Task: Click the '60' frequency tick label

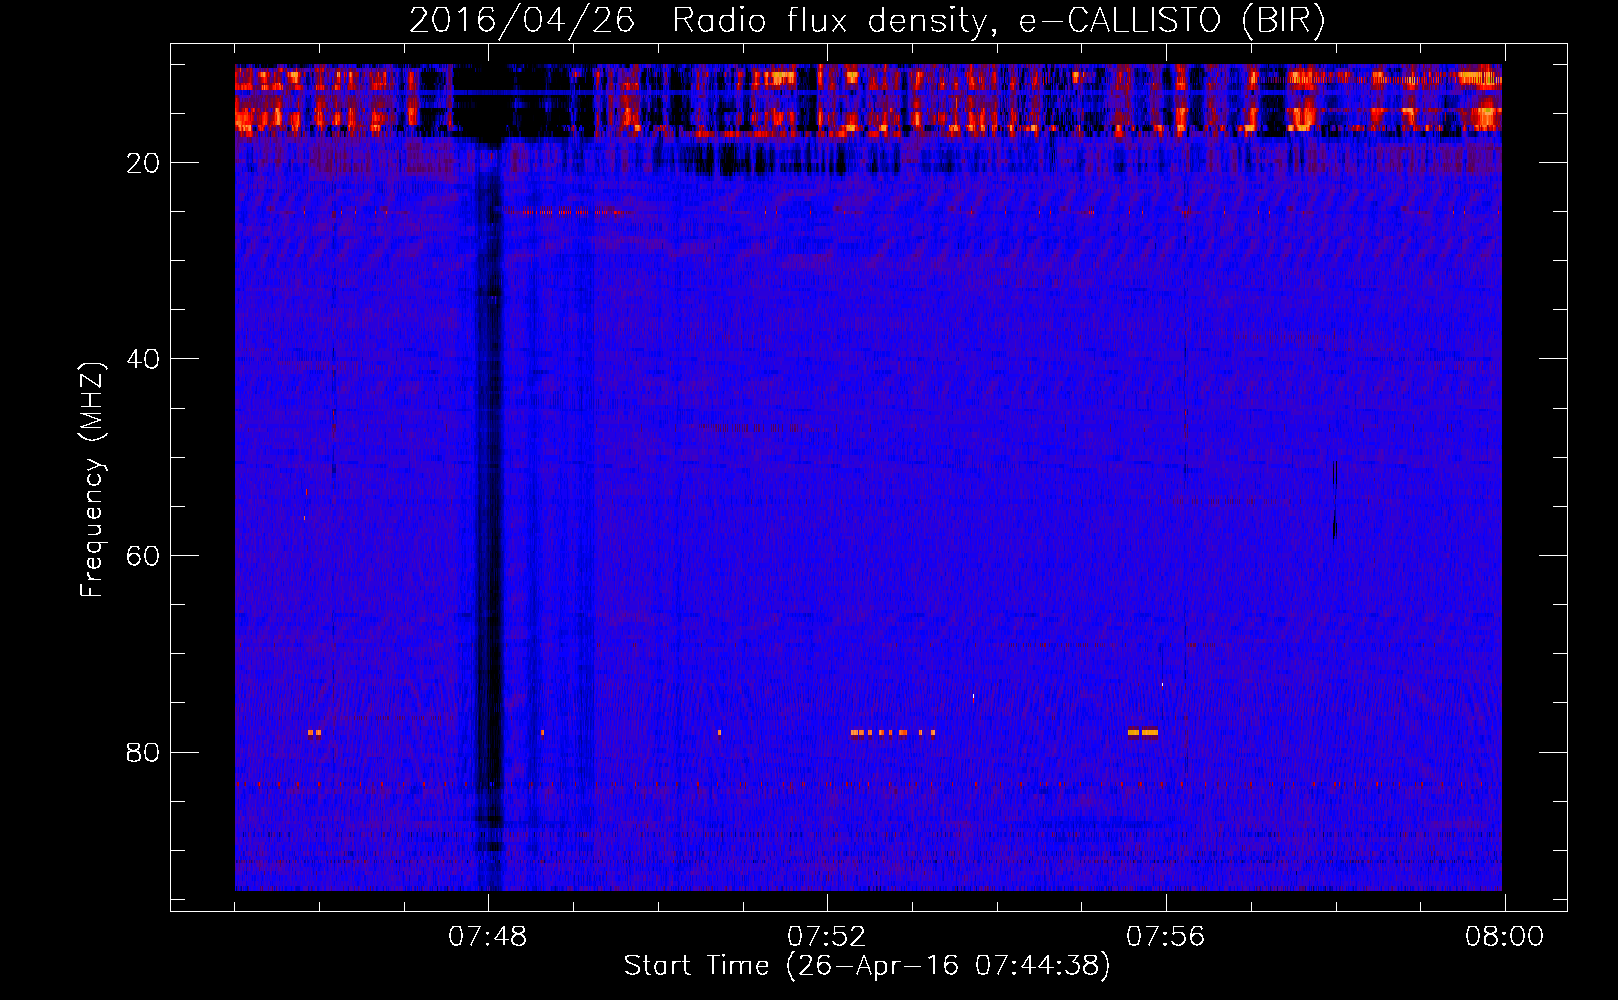Action: coord(143,556)
